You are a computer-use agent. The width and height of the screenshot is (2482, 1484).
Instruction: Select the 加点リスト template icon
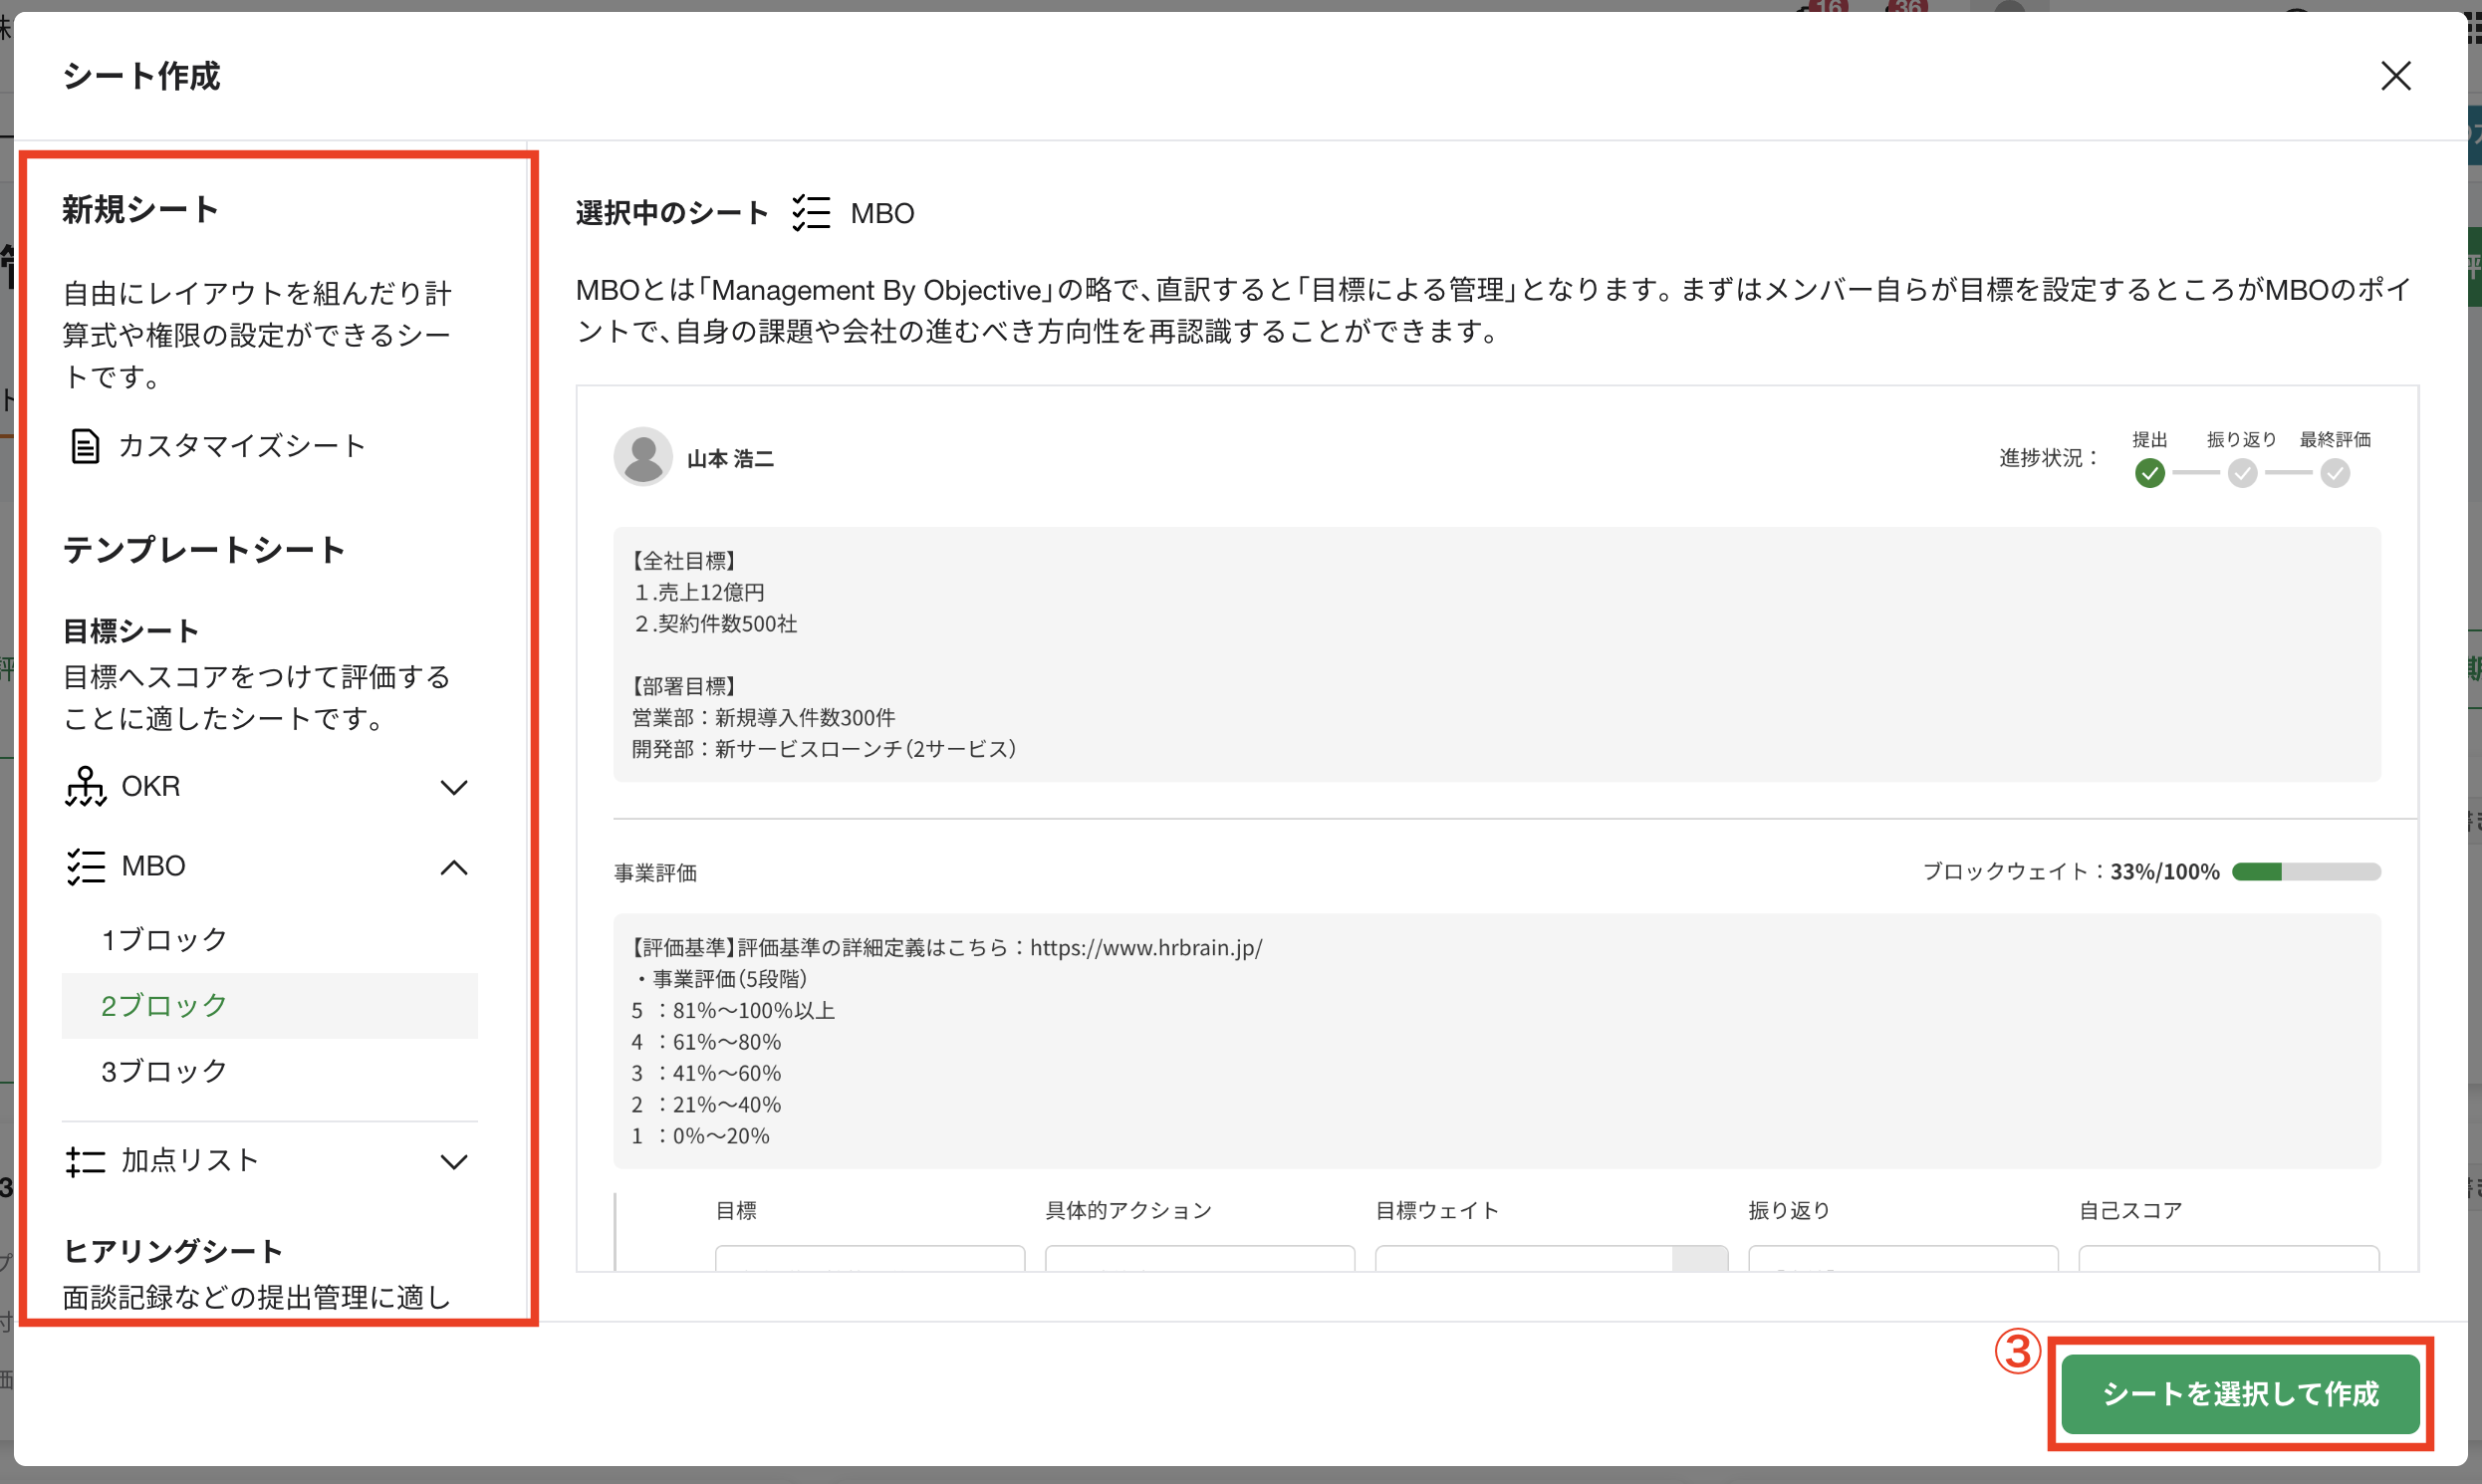(x=85, y=1160)
